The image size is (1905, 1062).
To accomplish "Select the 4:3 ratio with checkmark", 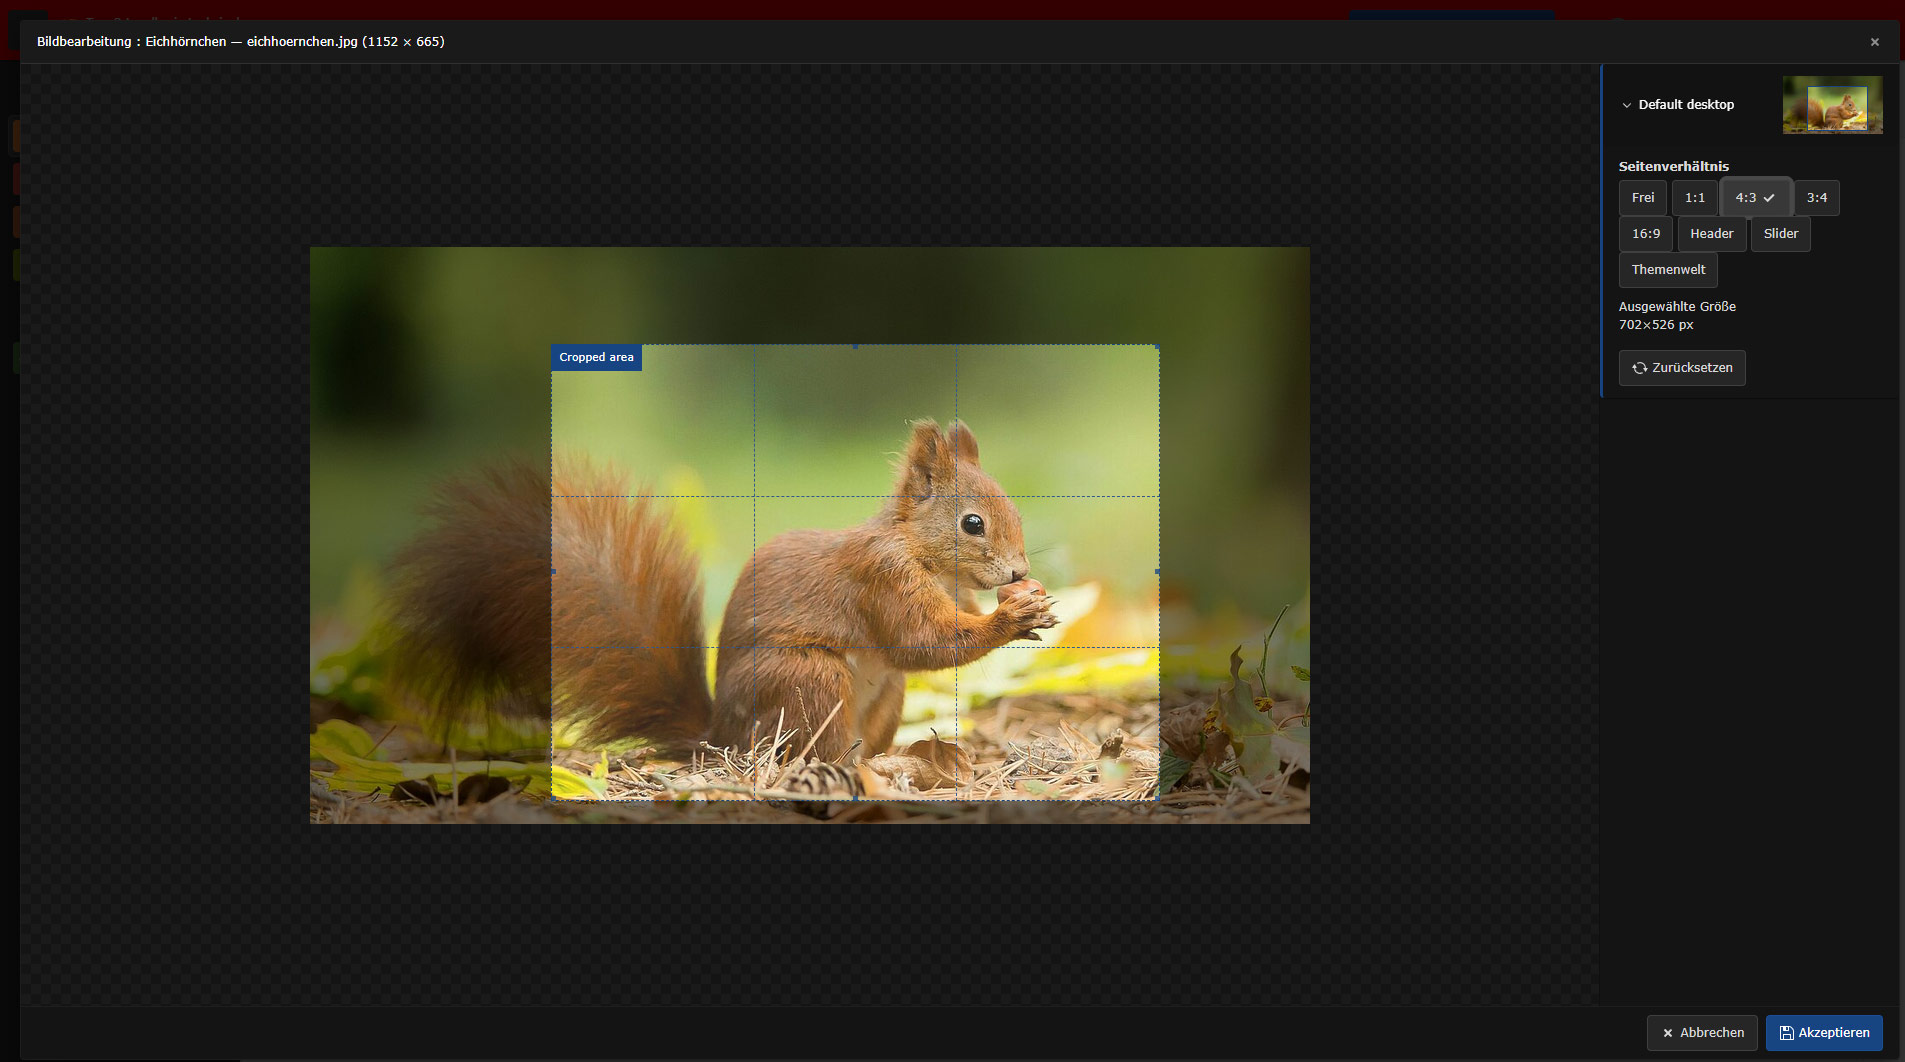I will 1755,198.
